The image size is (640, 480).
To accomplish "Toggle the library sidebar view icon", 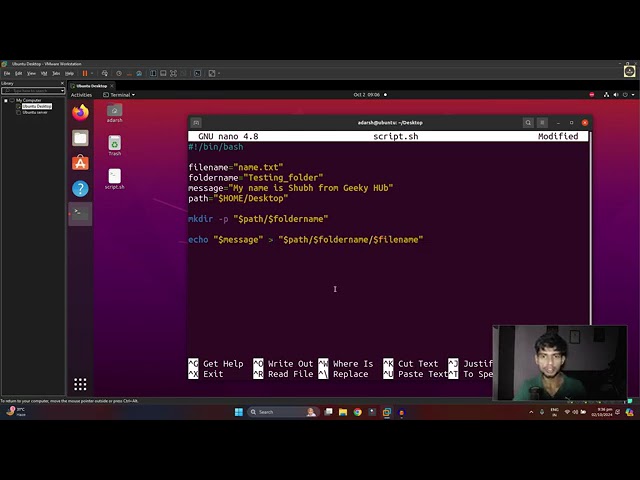I will click(153, 73).
